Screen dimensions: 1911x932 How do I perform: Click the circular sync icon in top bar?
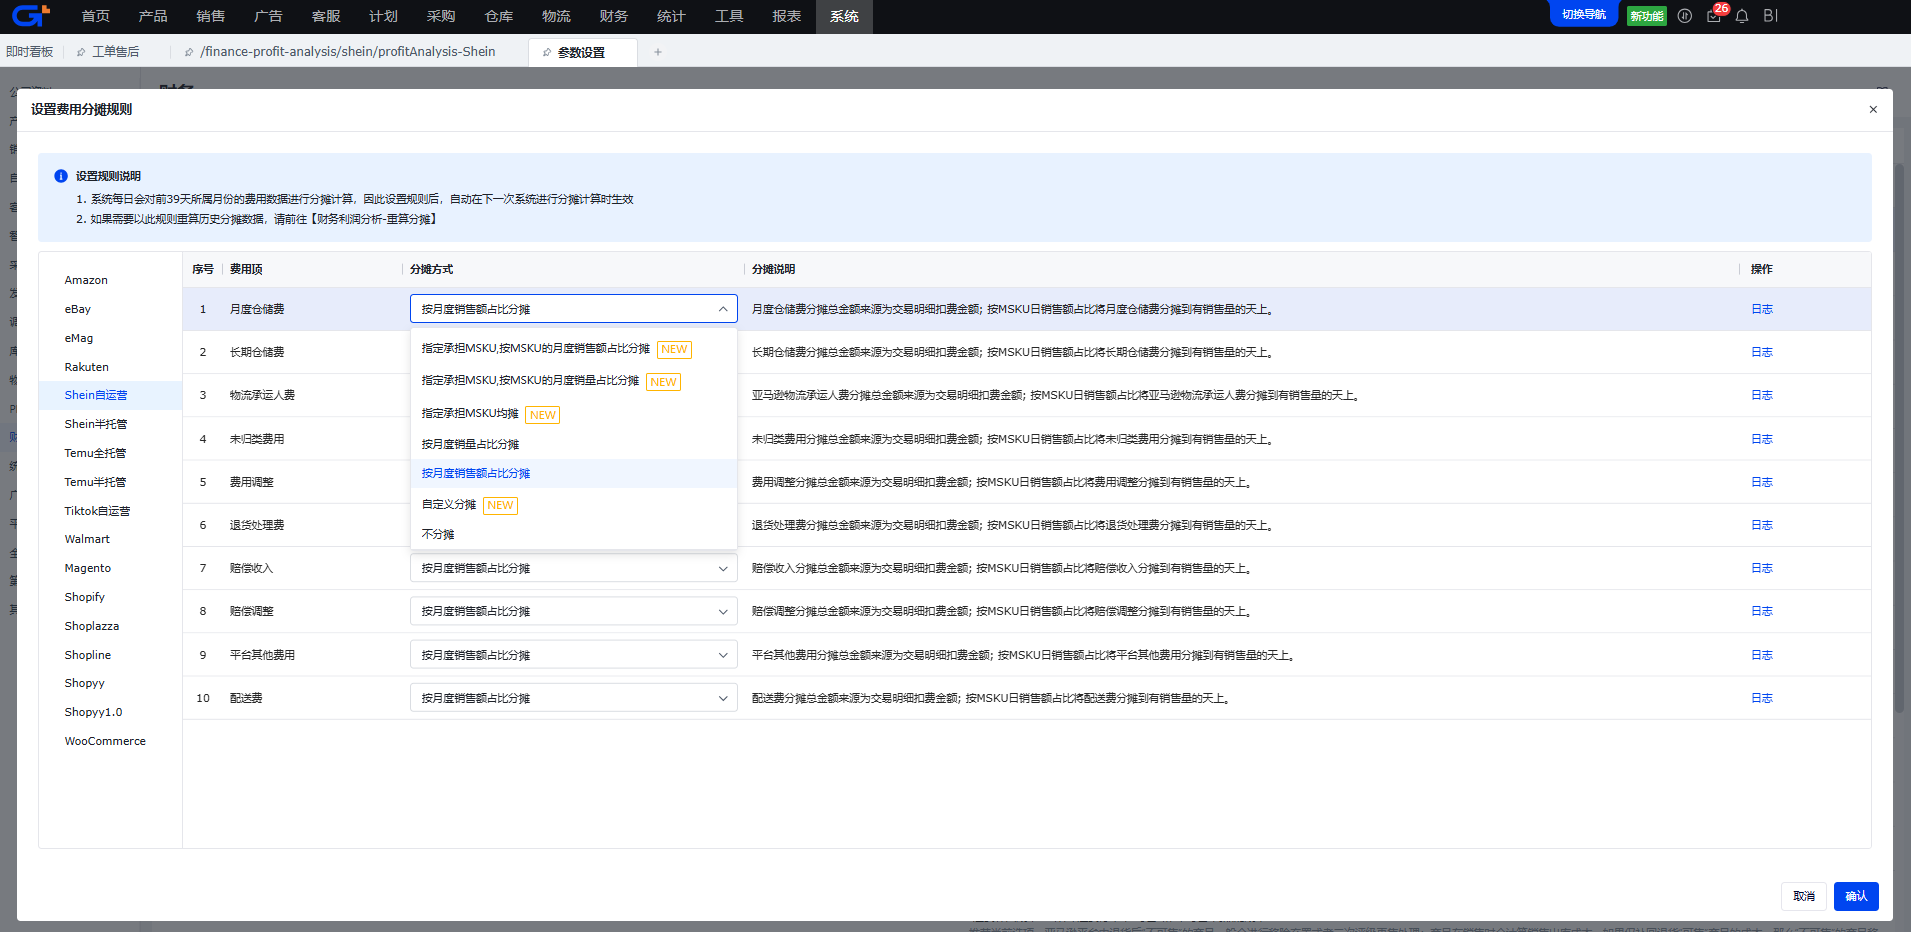pos(1685,16)
